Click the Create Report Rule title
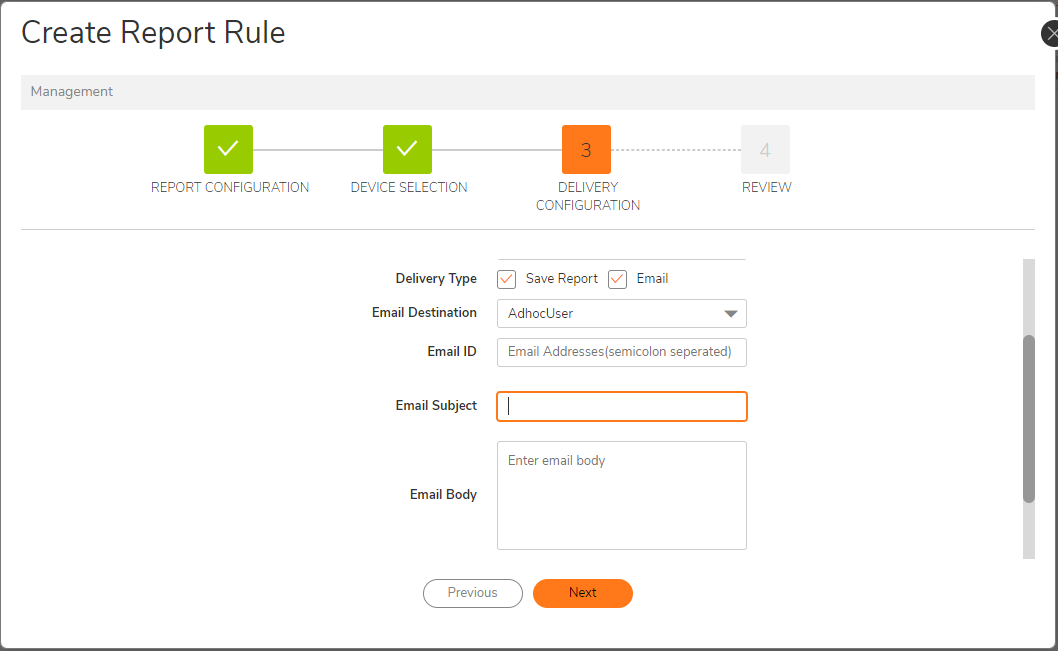1058x651 pixels. (153, 33)
